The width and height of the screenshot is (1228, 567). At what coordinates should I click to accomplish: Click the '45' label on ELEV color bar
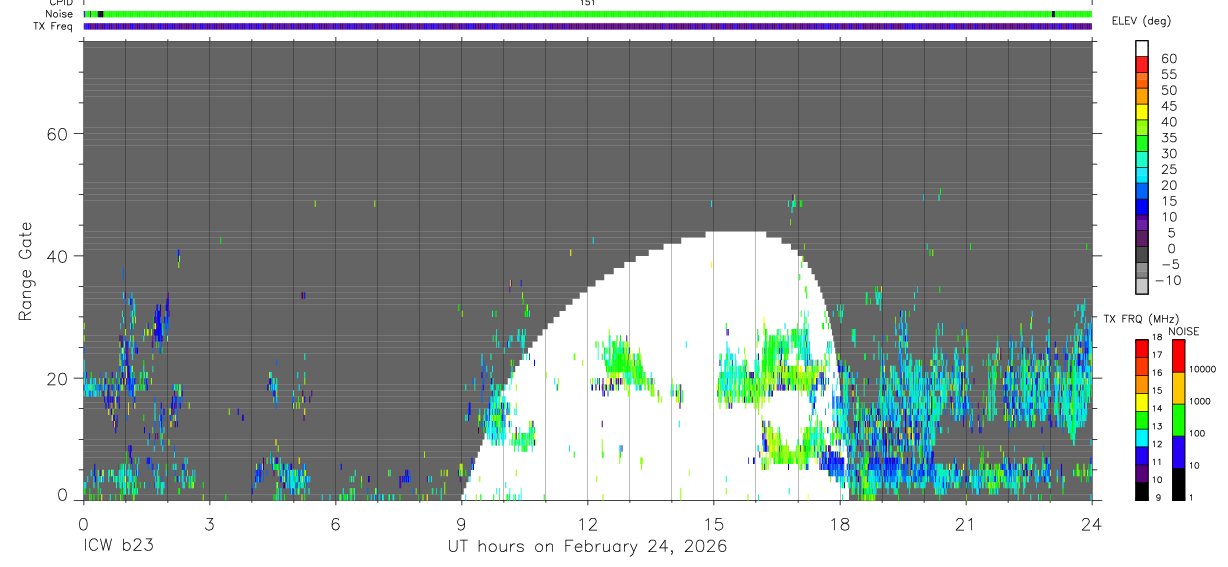click(1168, 106)
